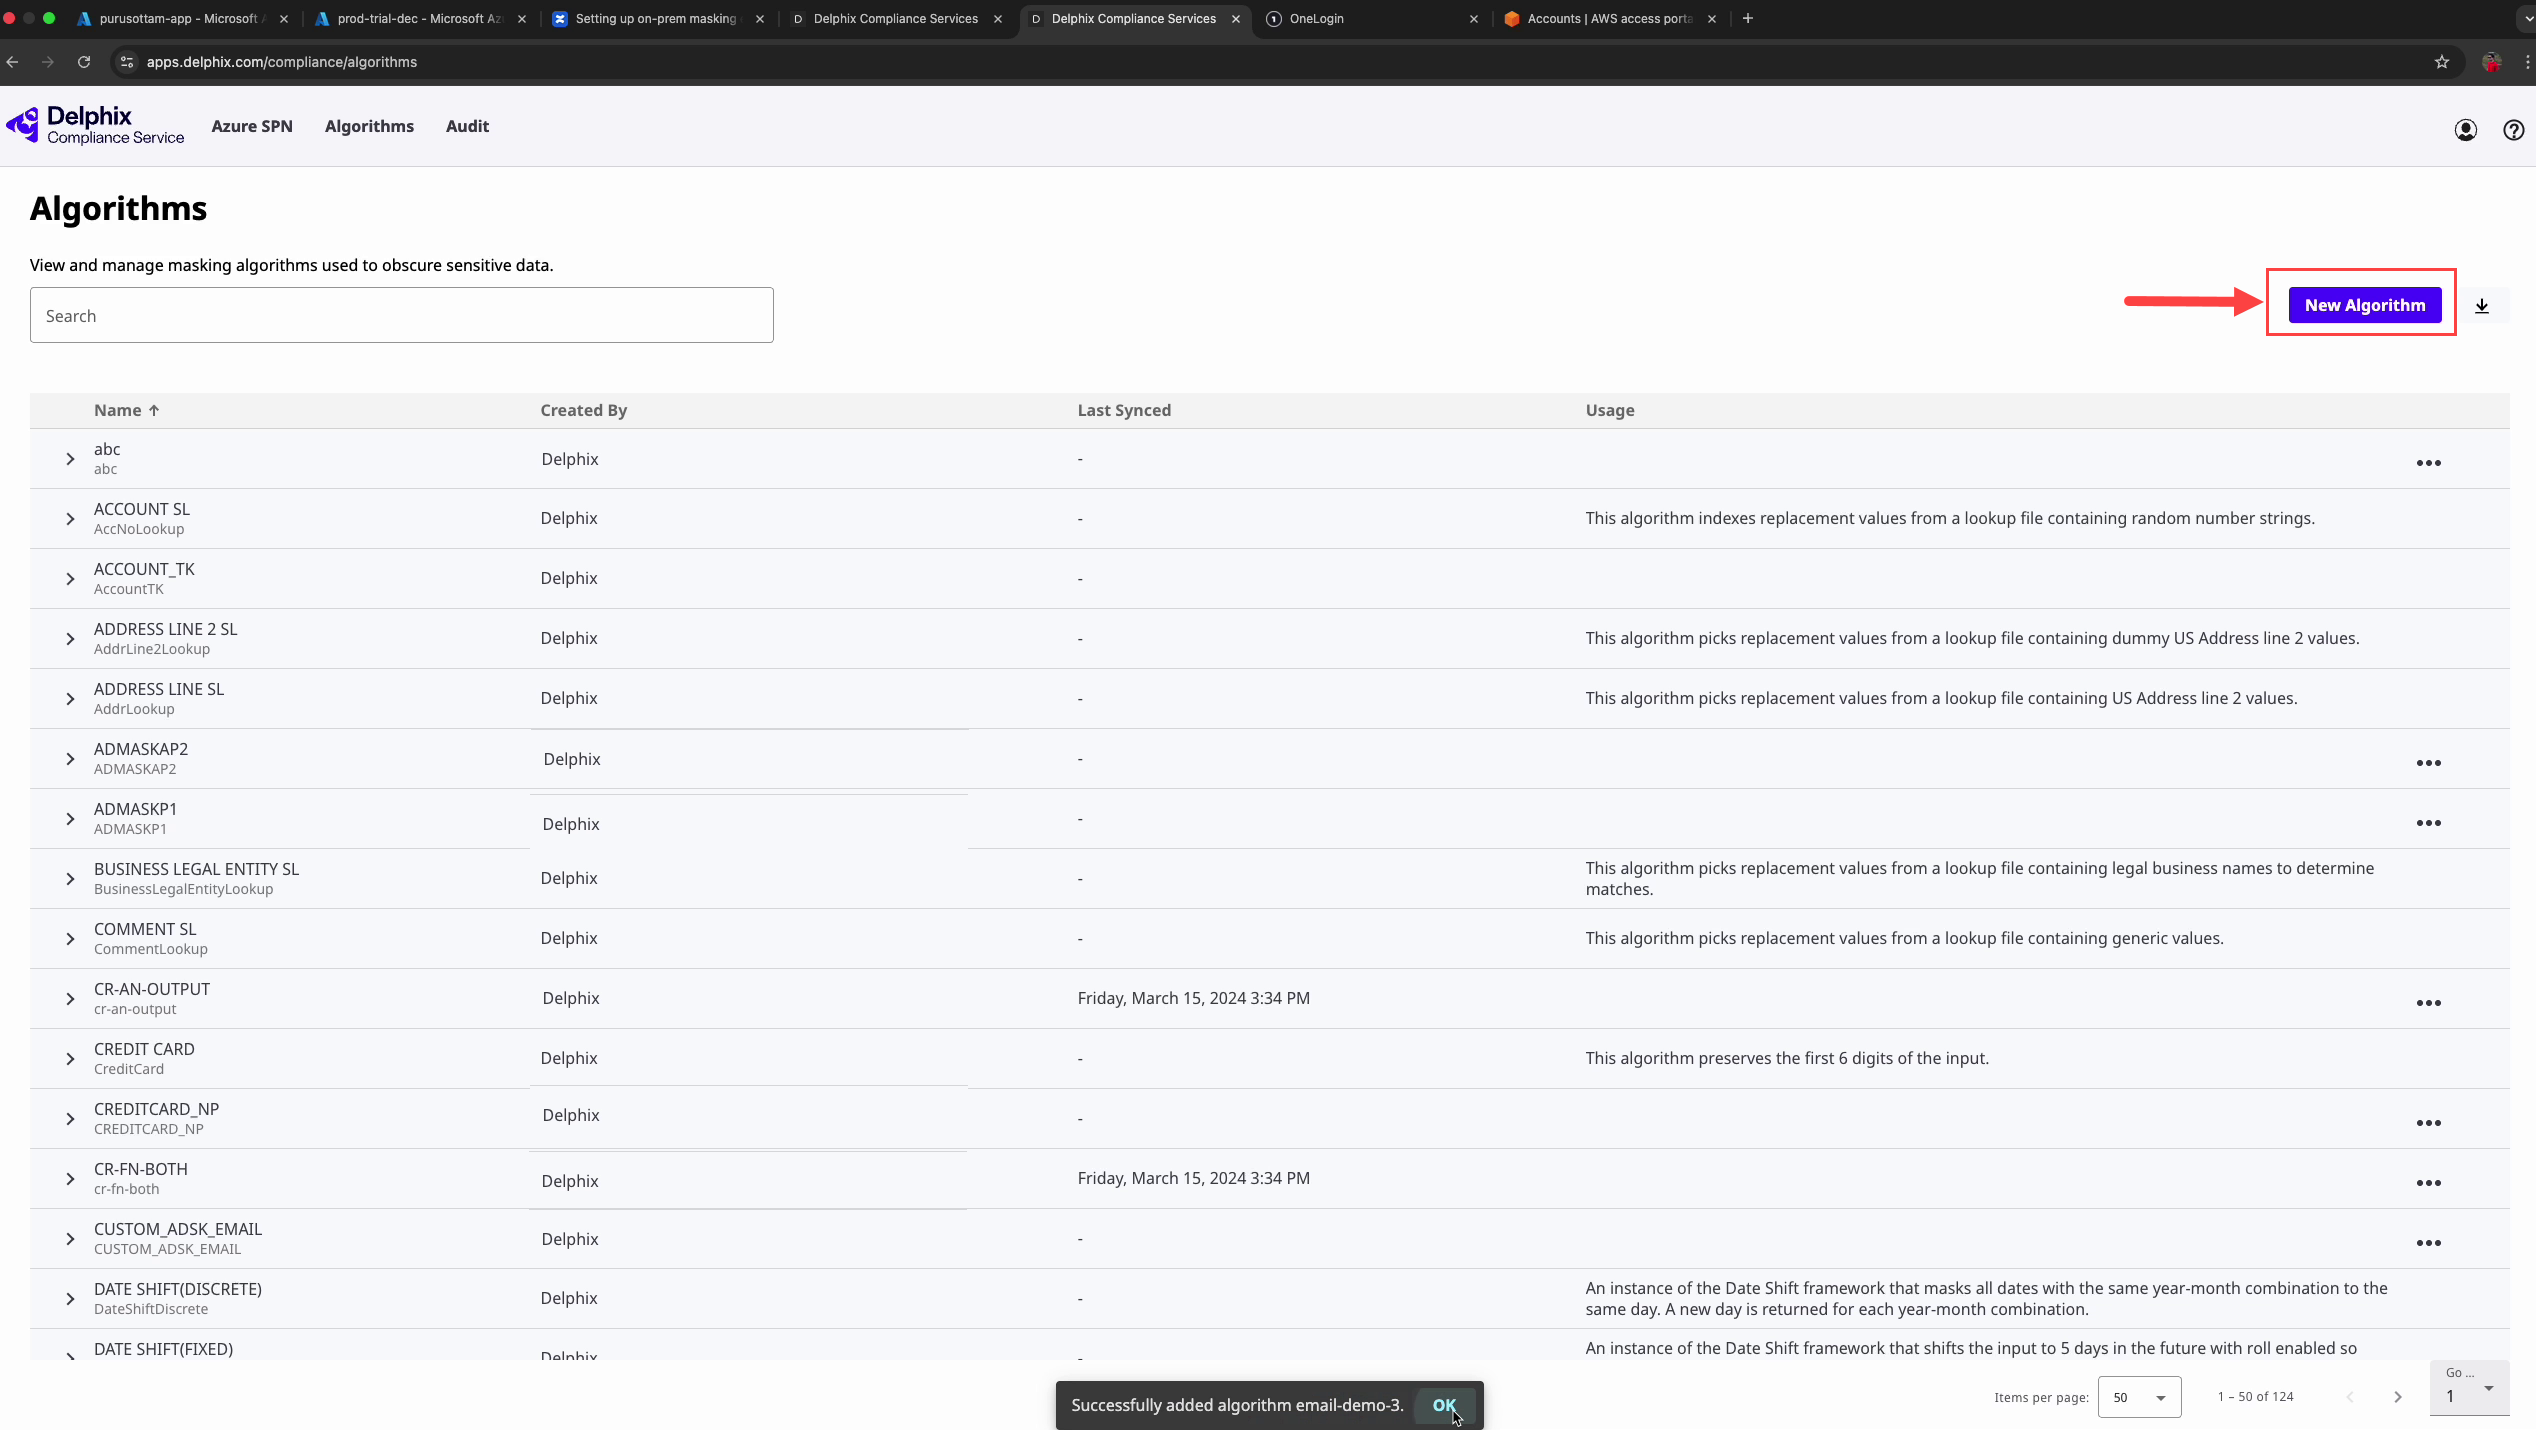Click the New Algorithm button
Screen dimensions: 2536x1430
(x=2365, y=305)
